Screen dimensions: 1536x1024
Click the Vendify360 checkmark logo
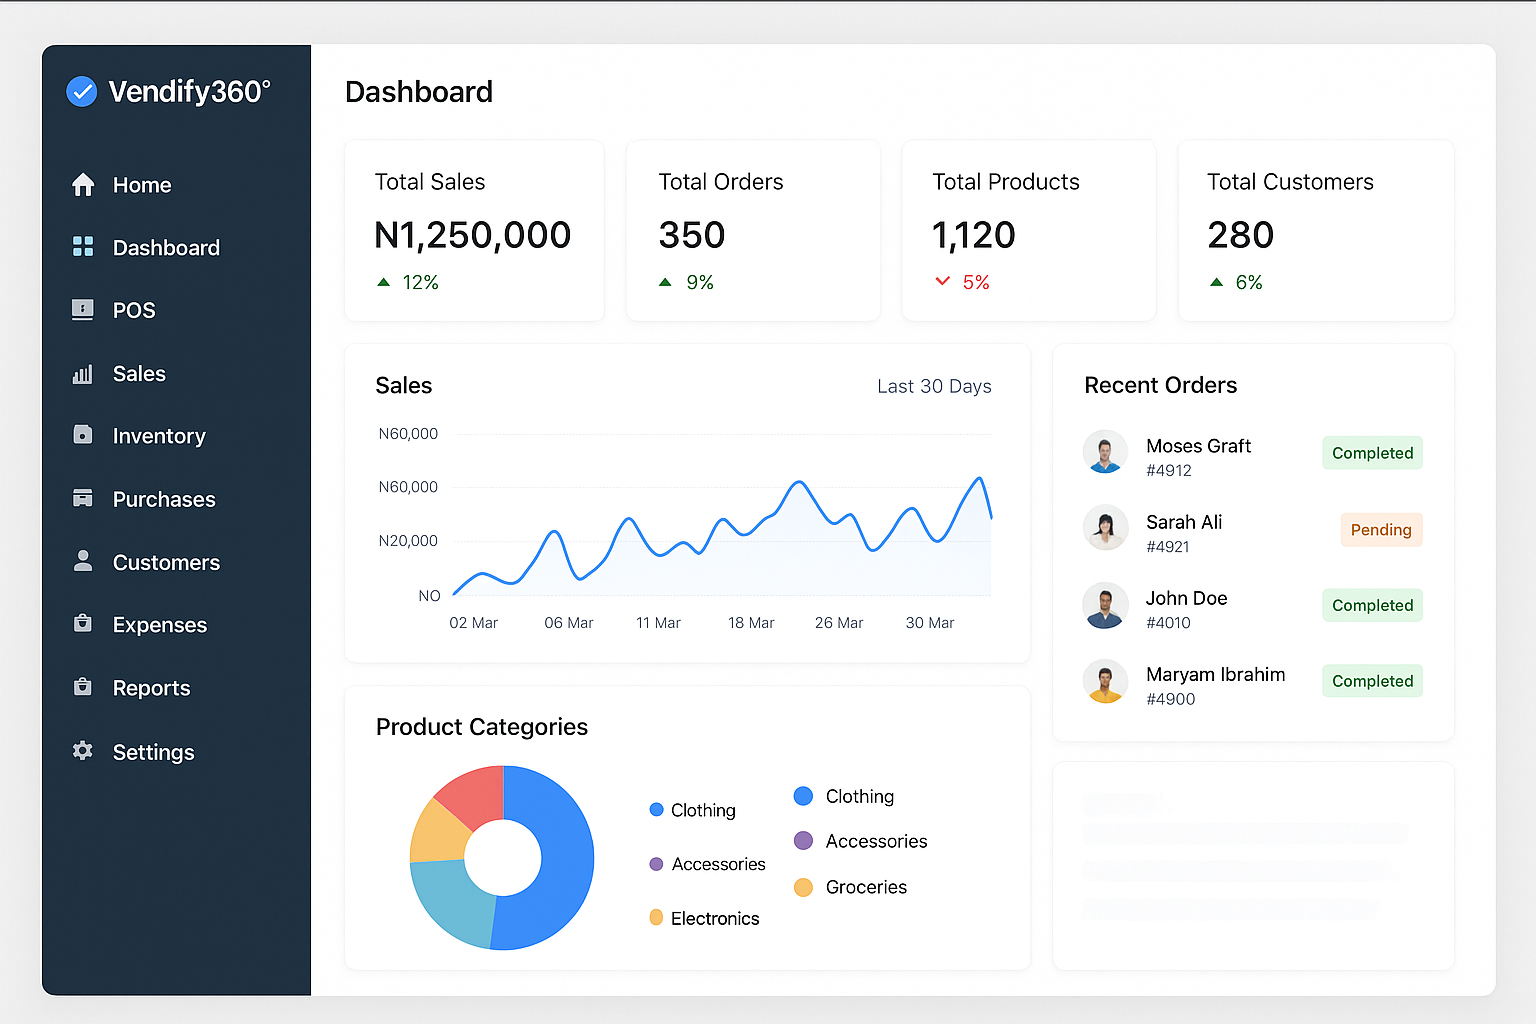(x=81, y=91)
